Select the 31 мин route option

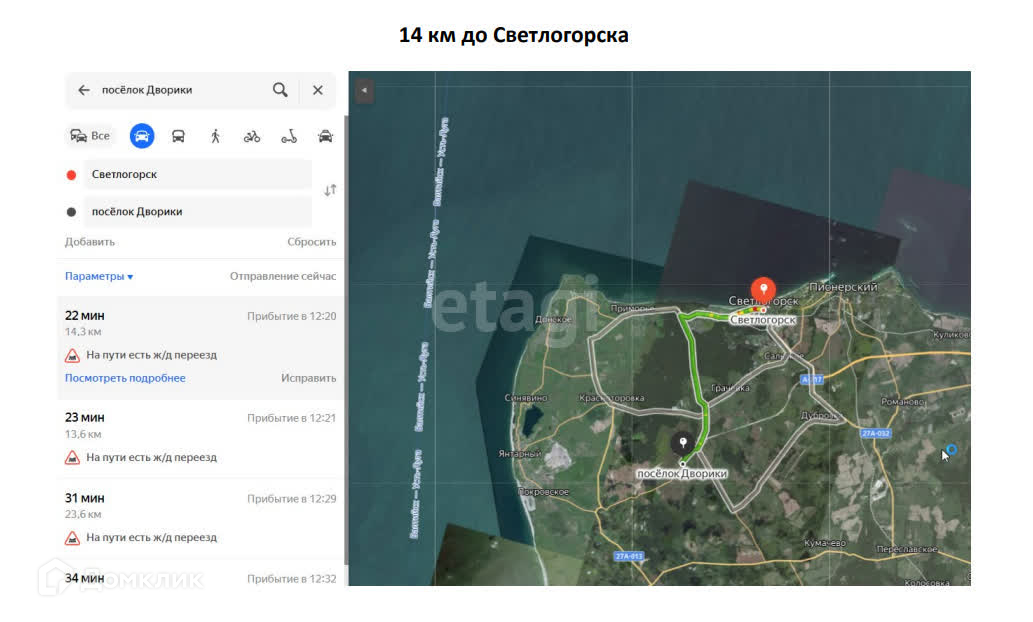[x=200, y=519]
